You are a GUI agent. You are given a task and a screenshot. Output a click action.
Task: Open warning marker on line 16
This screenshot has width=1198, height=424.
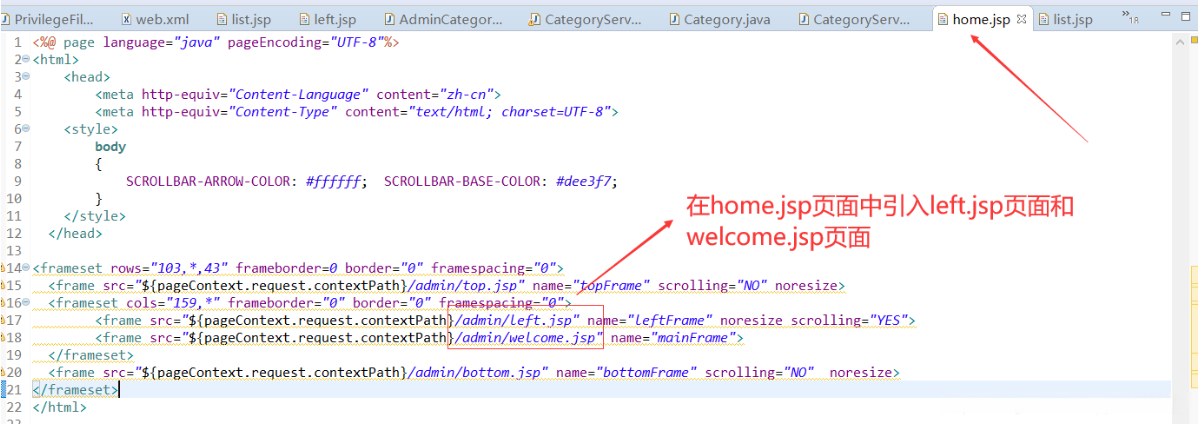3,303
